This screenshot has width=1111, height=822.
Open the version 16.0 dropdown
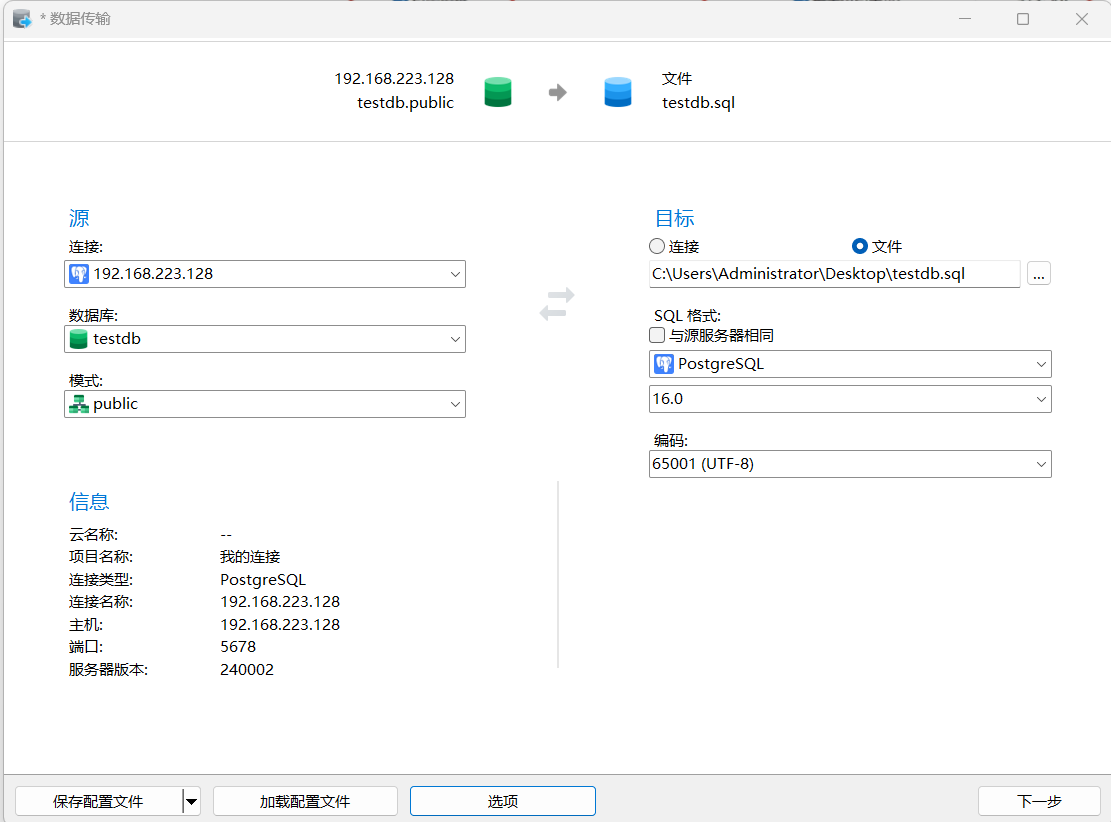1040,399
